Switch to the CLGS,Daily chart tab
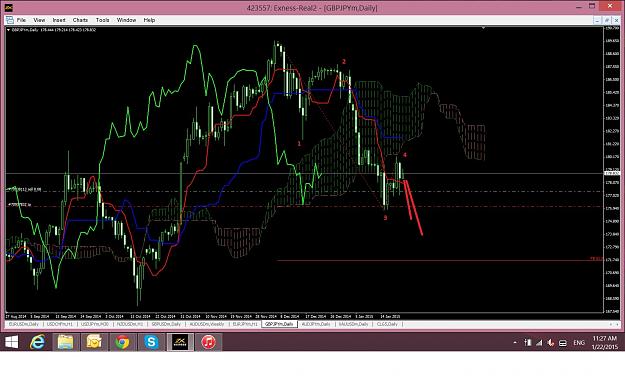 tap(387, 324)
